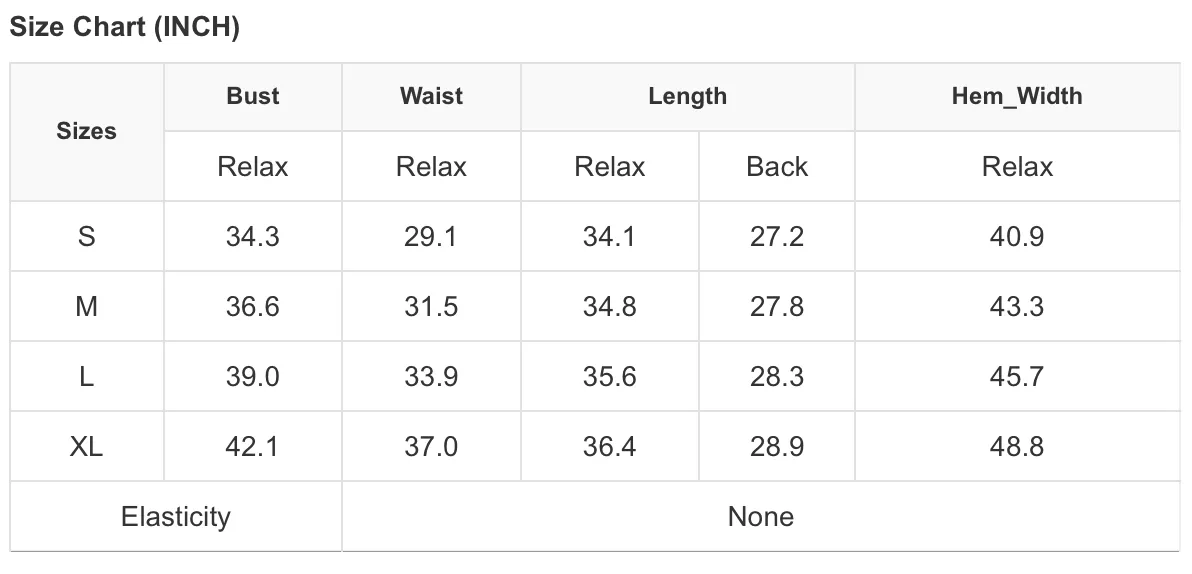Click the Hem_Width column header
The width and height of the screenshot is (1192, 574).
coord(1017,97)
